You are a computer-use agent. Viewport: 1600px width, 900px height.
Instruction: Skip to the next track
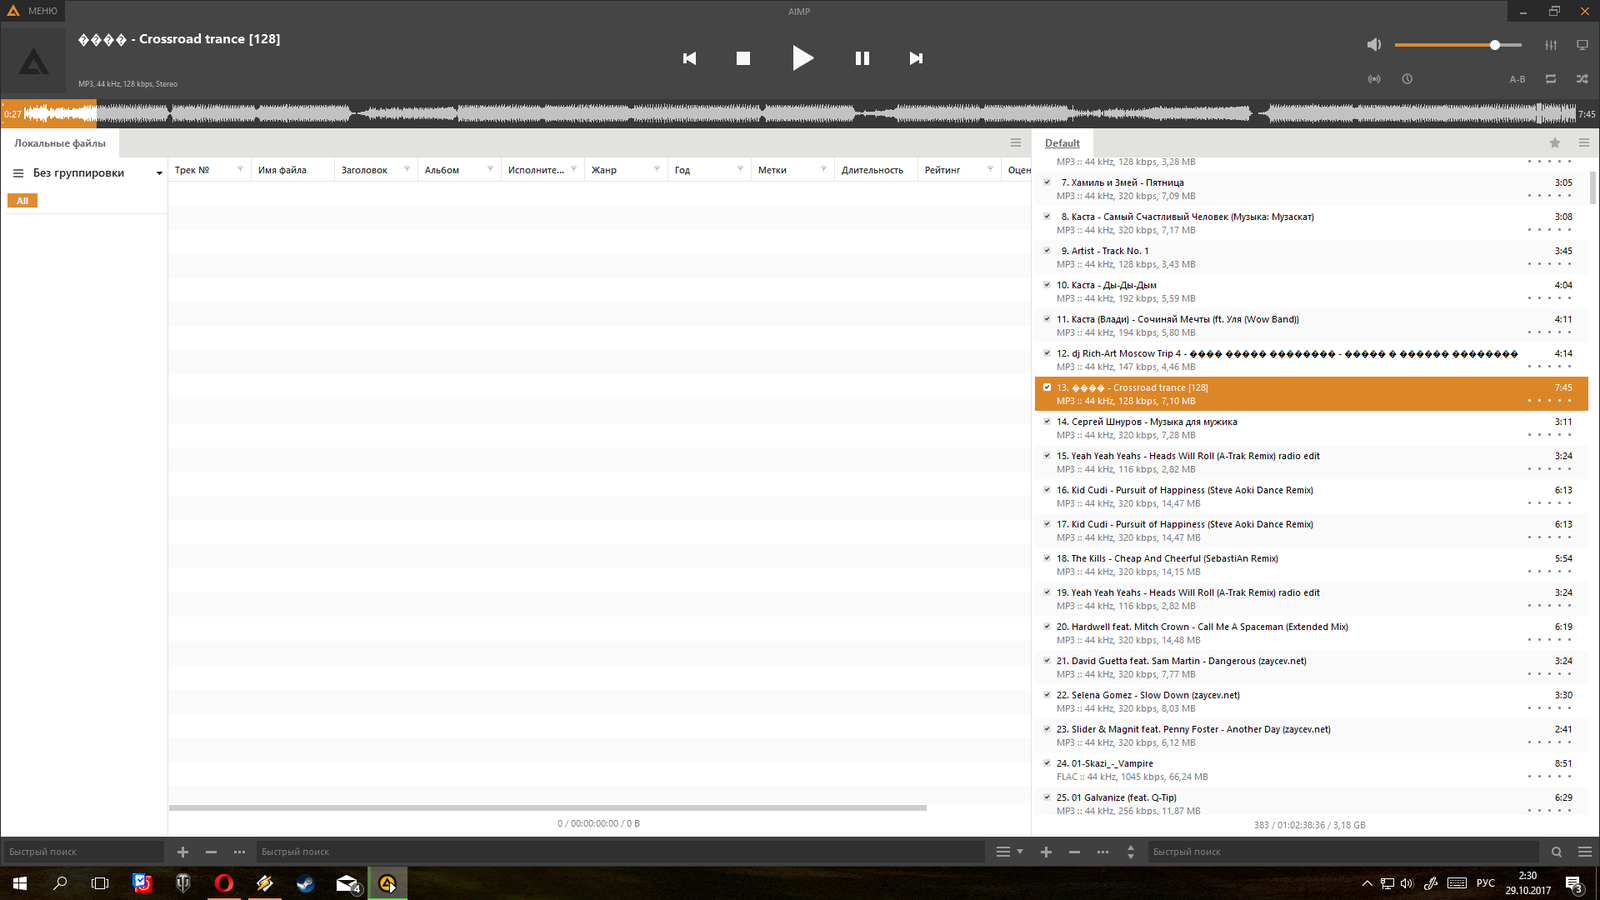pos(916,58)
